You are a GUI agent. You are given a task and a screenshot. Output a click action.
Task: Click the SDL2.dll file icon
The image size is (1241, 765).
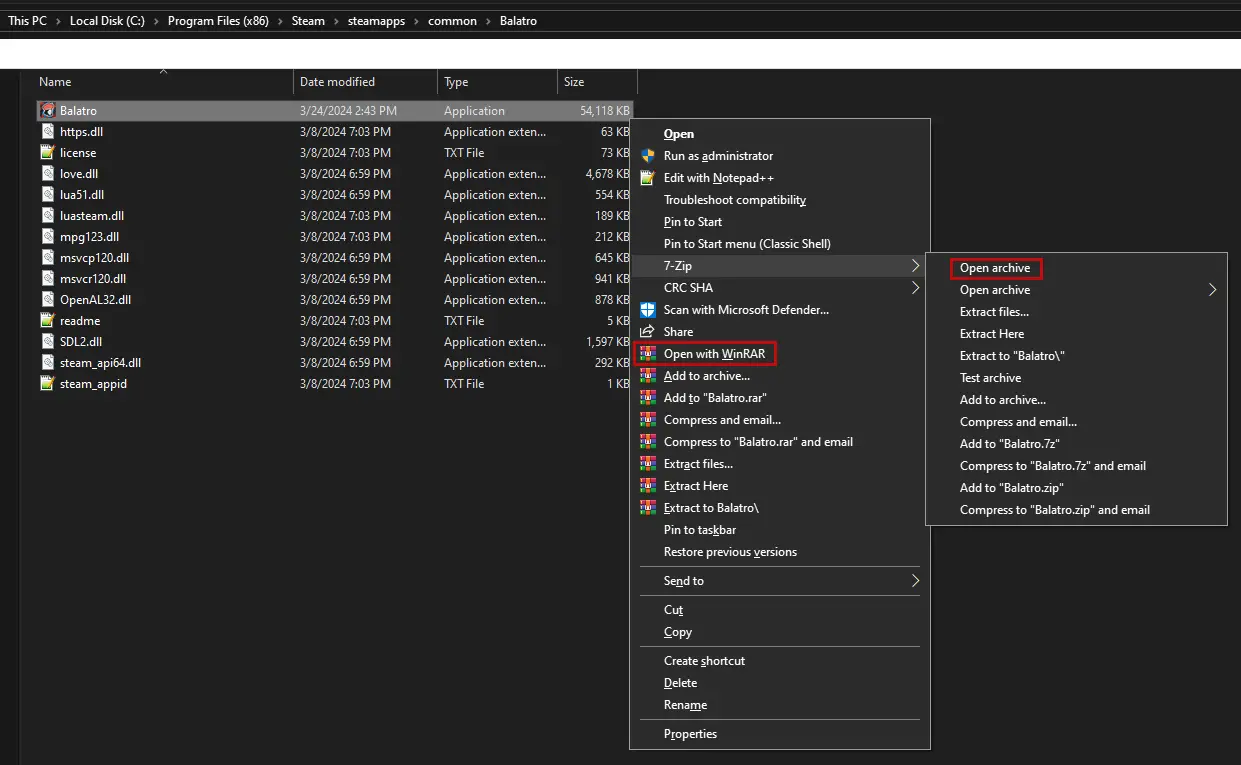point(47,342)
